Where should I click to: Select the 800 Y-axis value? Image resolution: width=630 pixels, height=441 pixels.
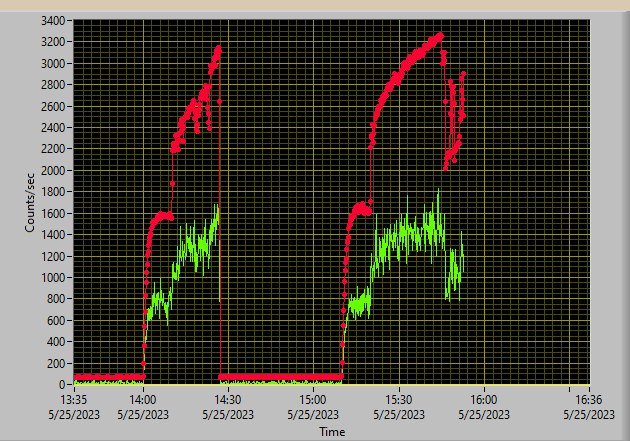(x=56, y=299)
